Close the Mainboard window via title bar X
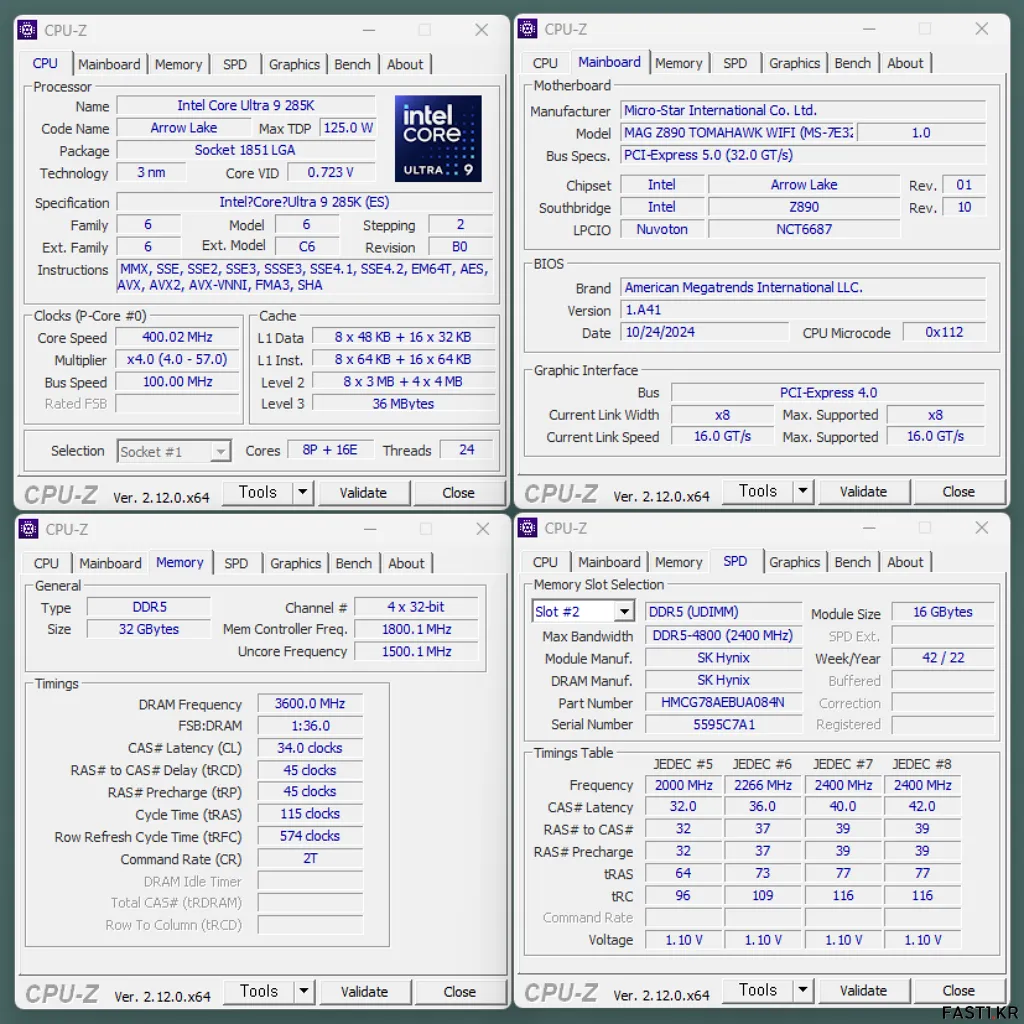 [982, 29]
